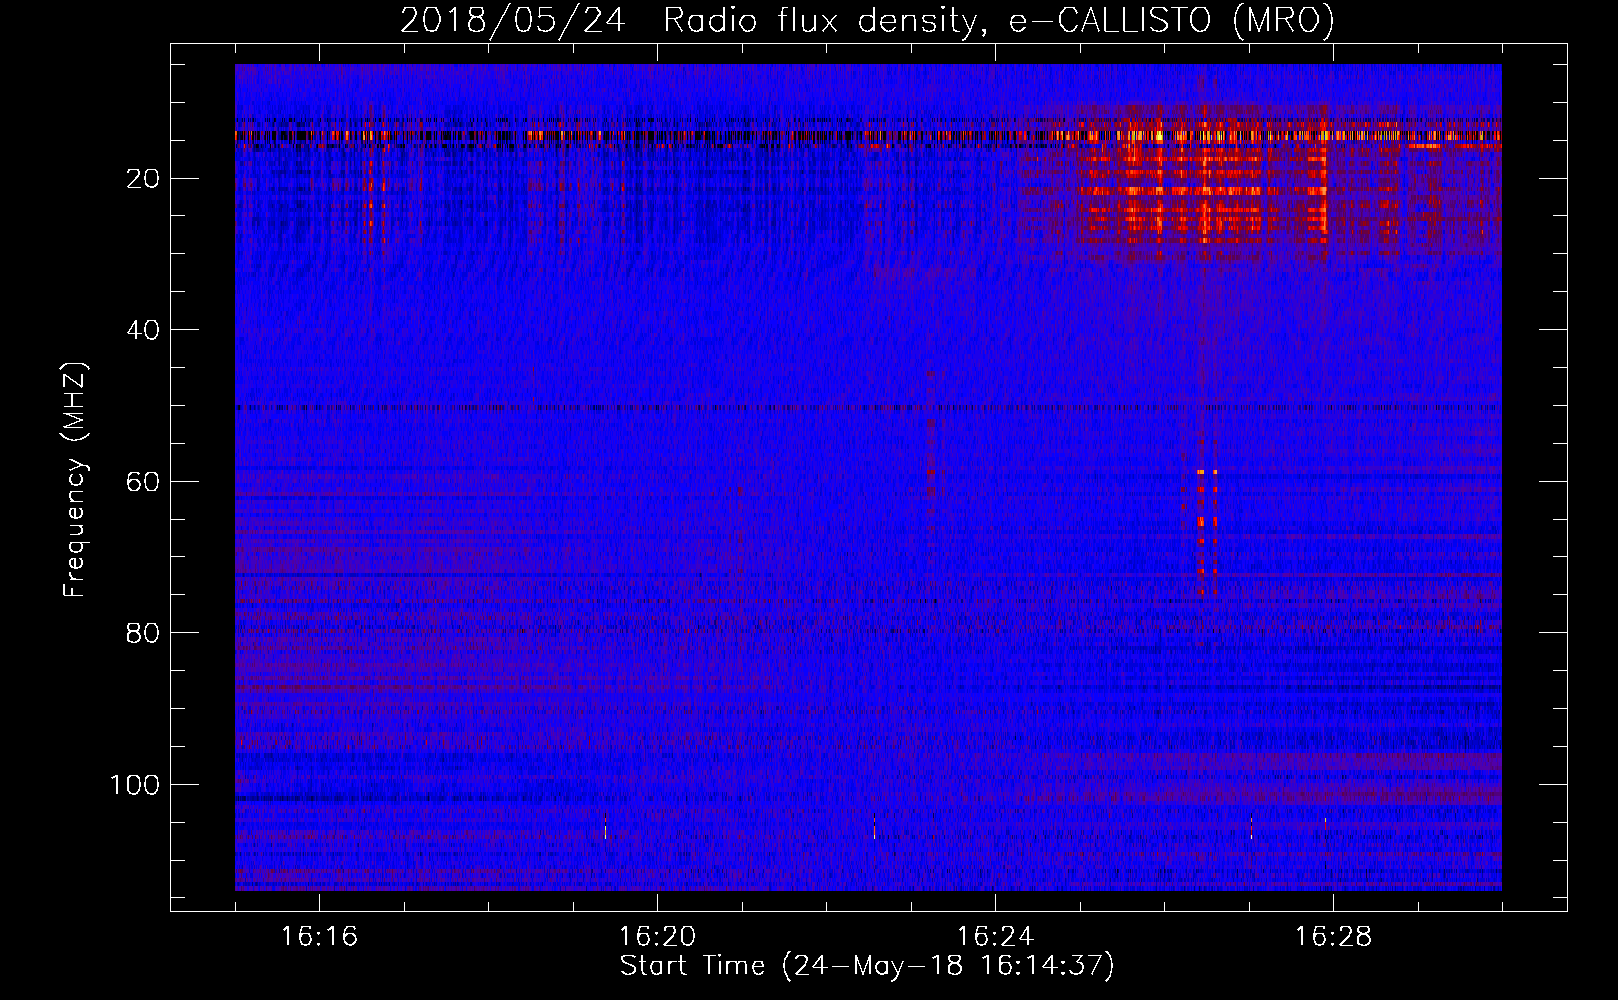Click the 'Frequency (MHZ)' axis label
Viewport: 1618px width, 1000px height.
coord(75,480)
